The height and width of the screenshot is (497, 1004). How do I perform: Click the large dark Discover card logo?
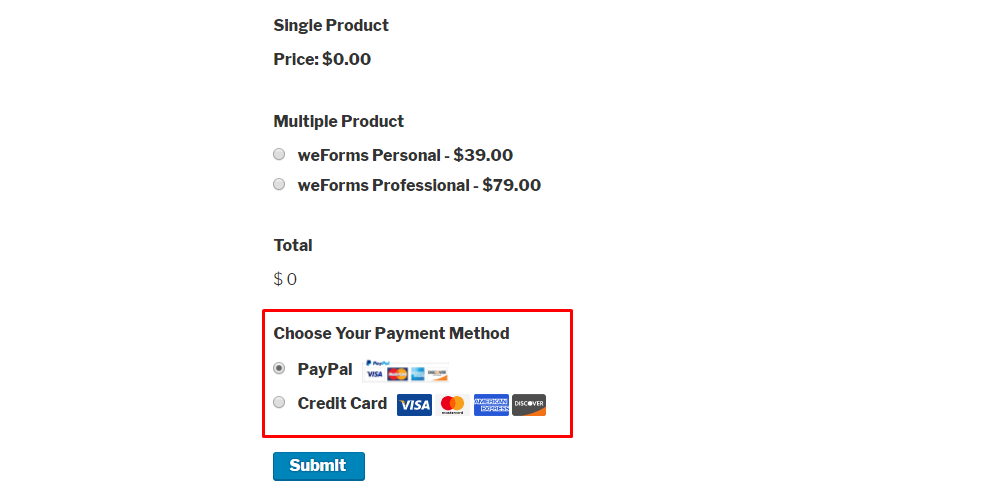point(529,405)
